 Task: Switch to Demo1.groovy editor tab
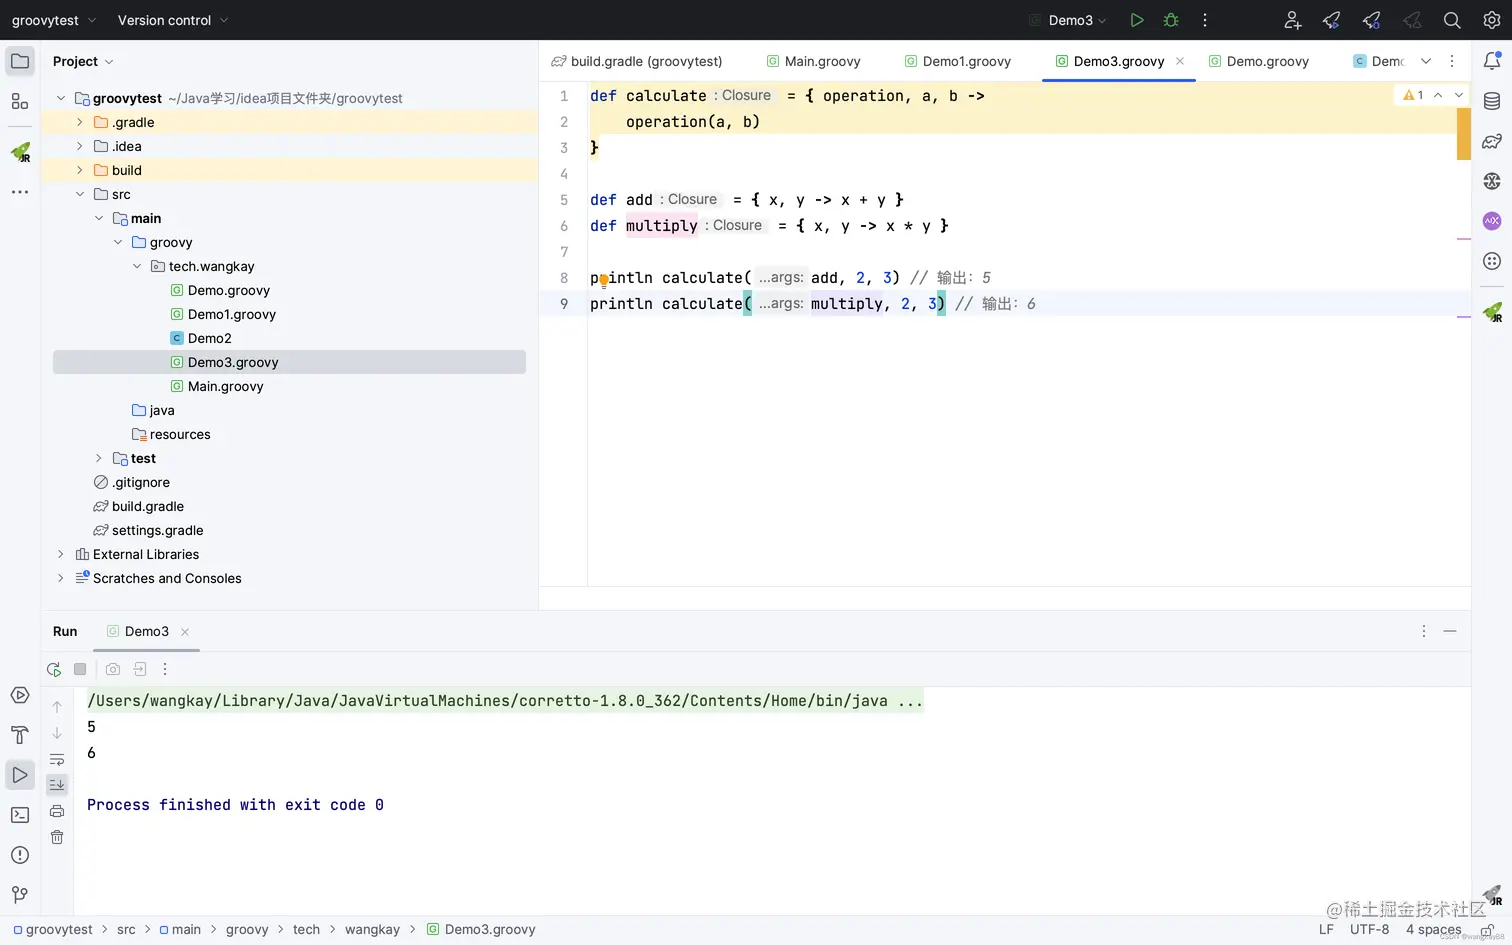point(957,61)
